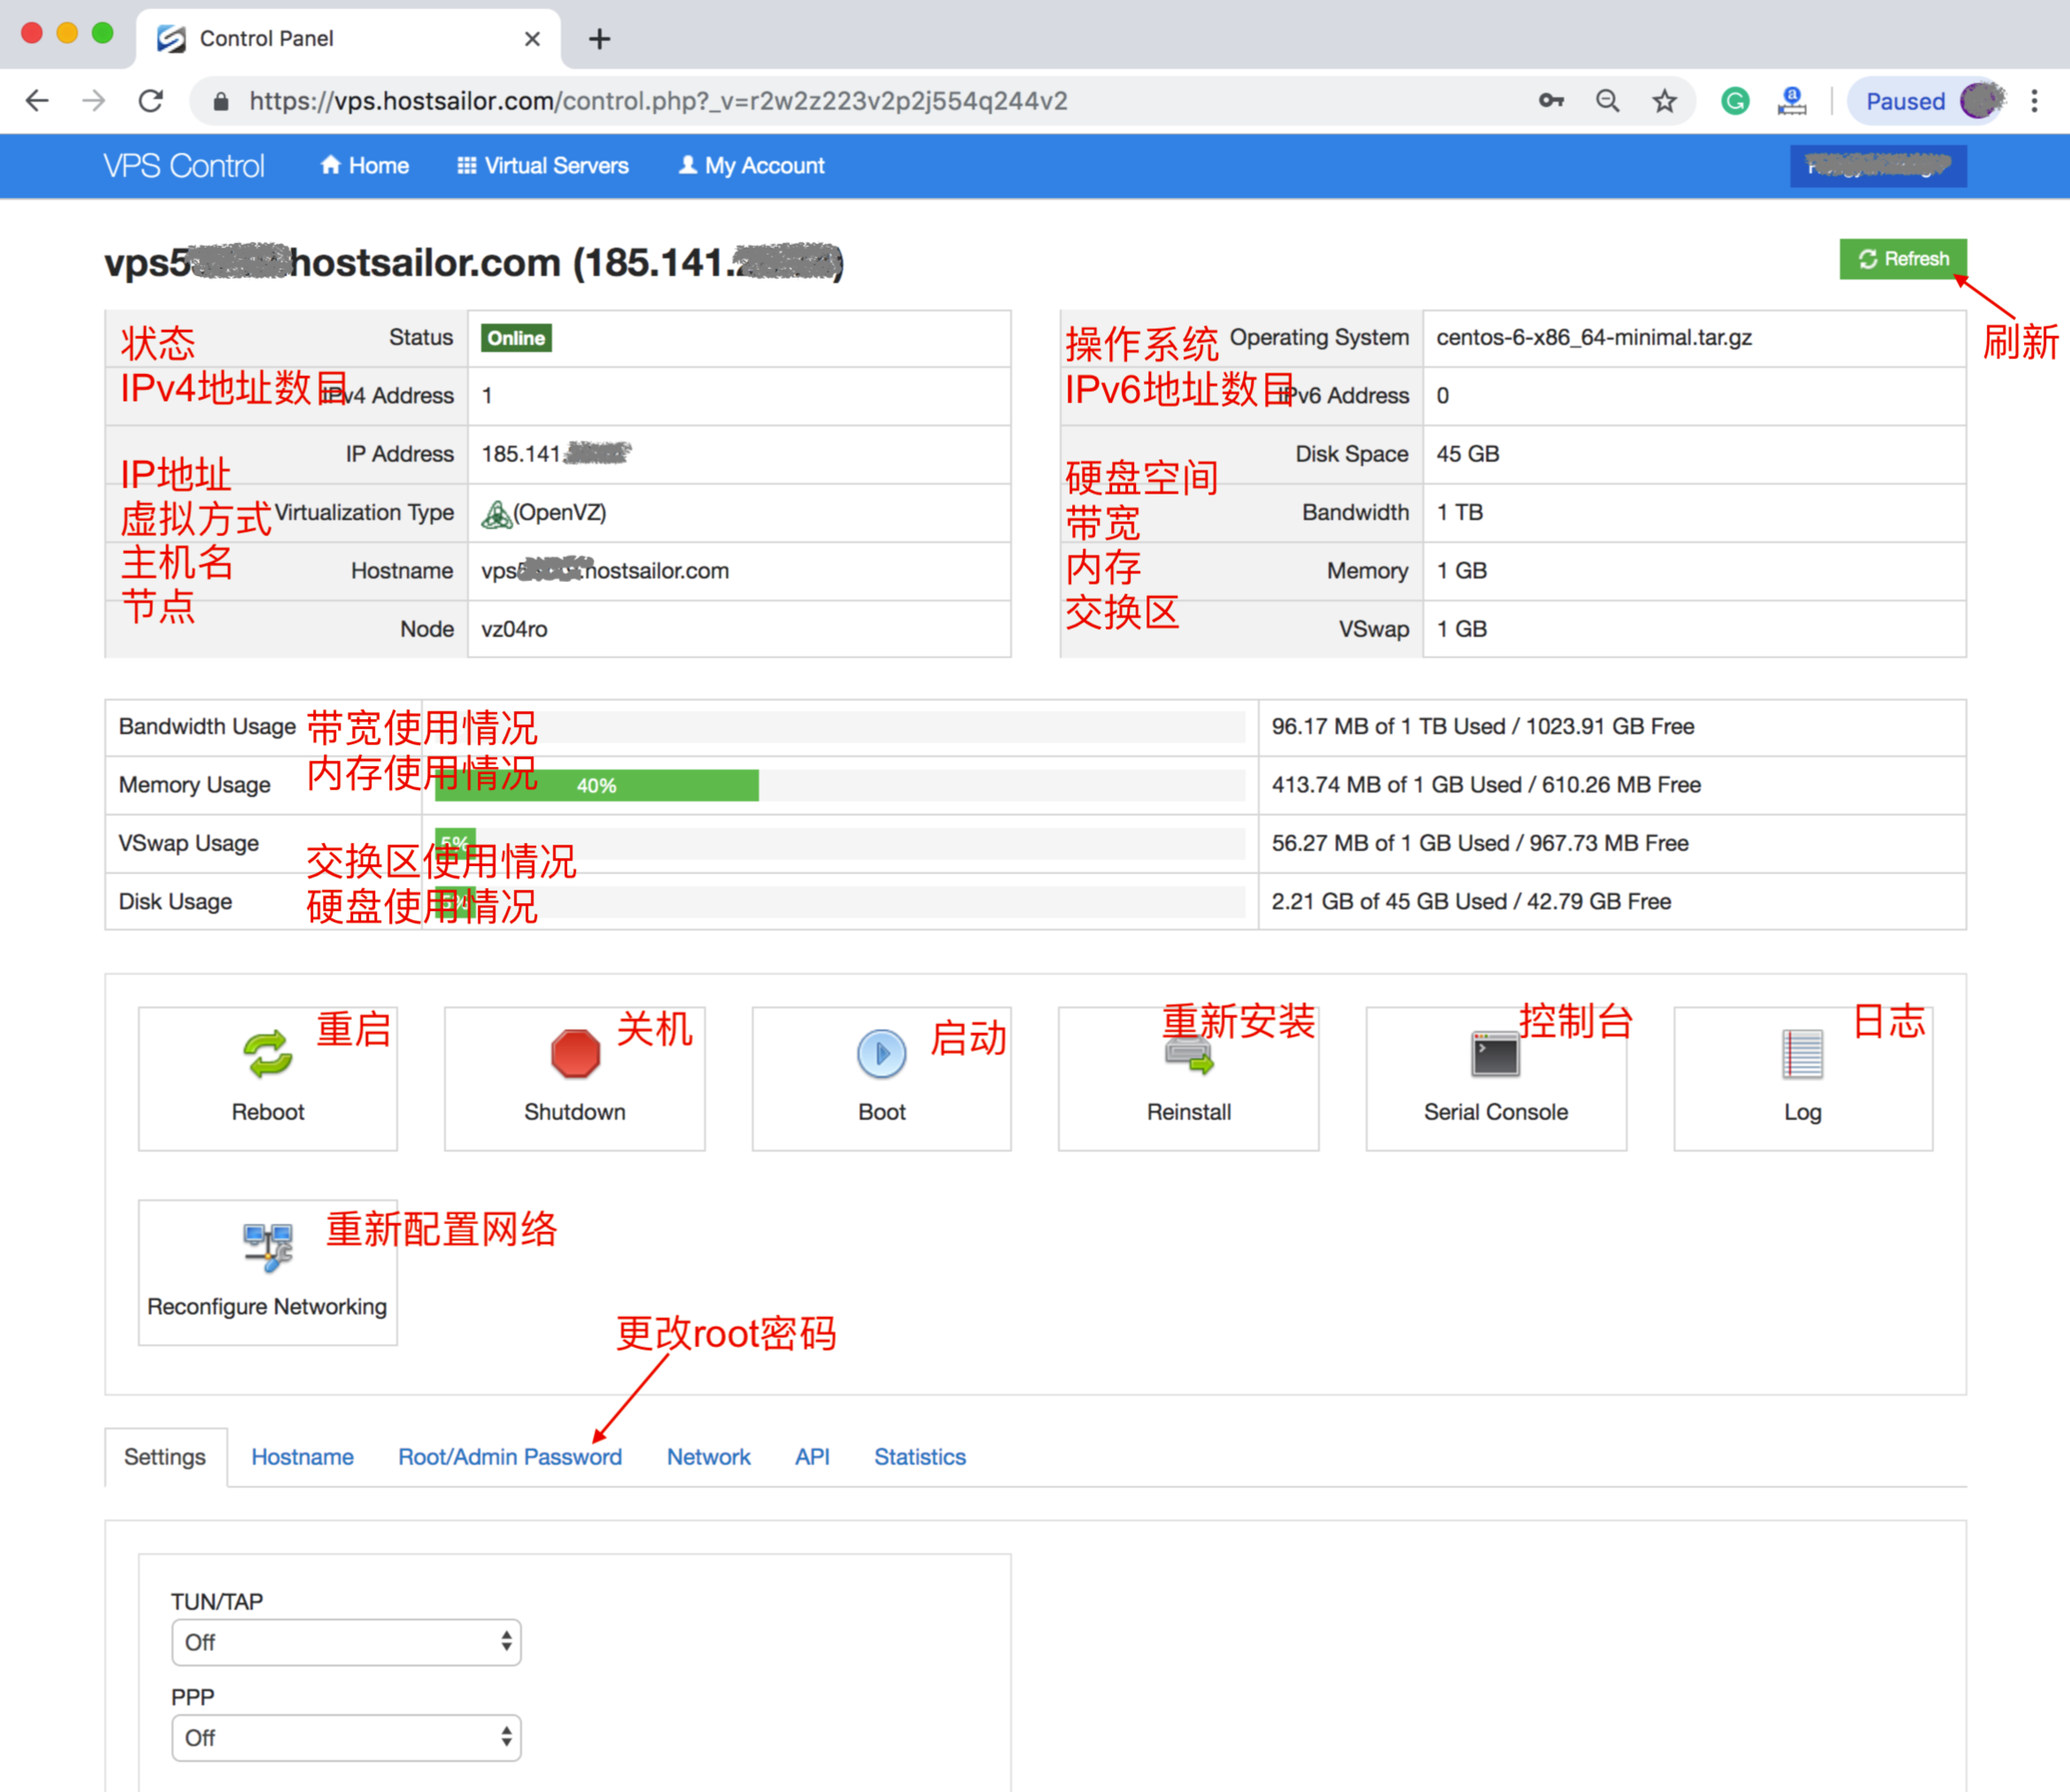The height and width of the screenshot is (1792, 2070).
Task: Click the Refresh button top right
Action: 1901,257
